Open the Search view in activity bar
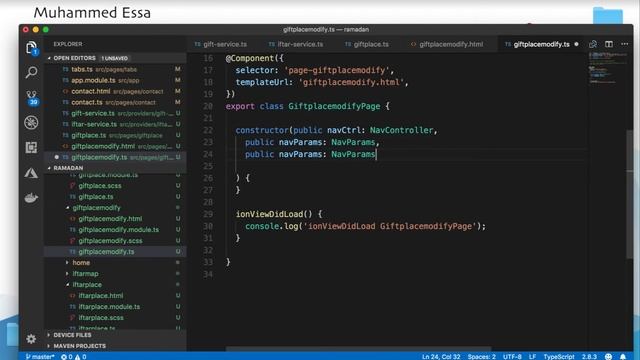This screenshot has height=360, width=640. 31,73
